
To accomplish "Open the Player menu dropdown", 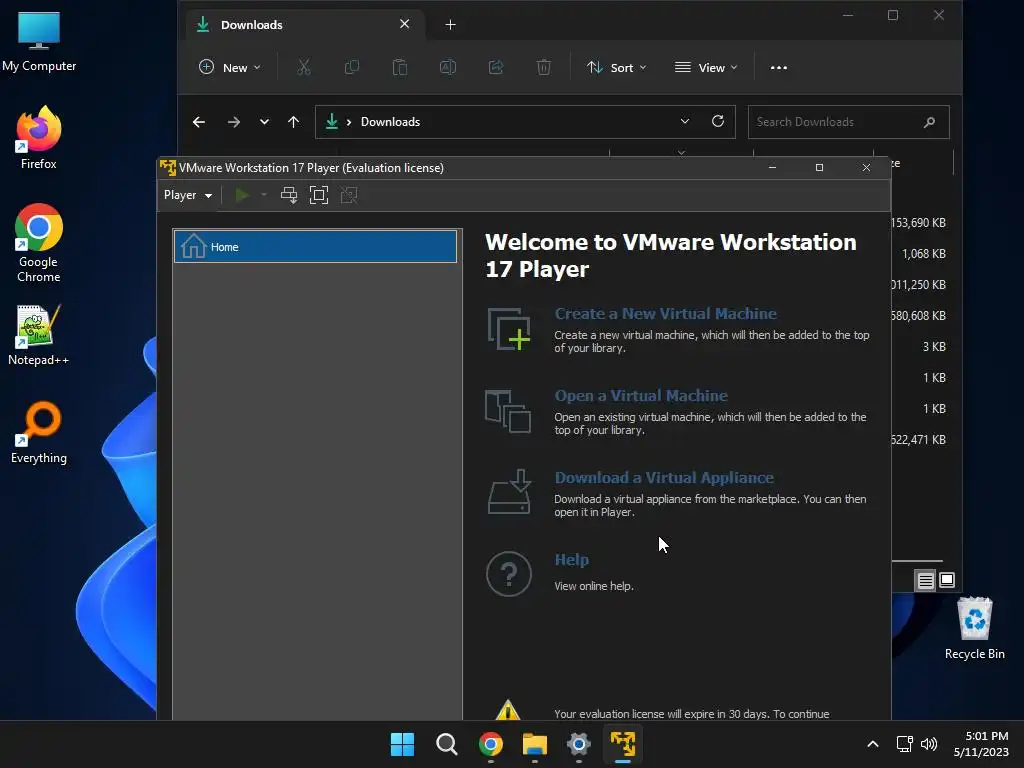I will (187, 195).
